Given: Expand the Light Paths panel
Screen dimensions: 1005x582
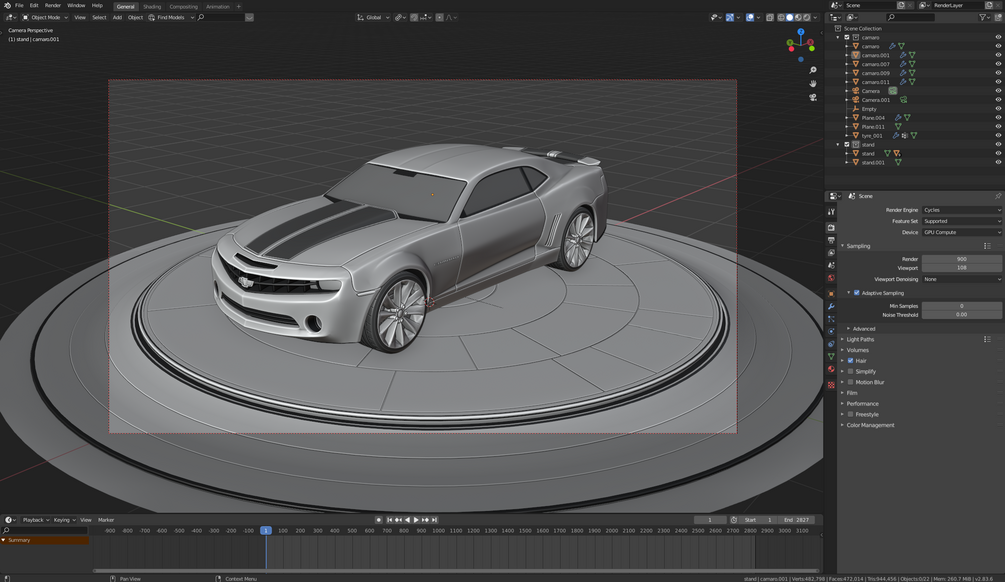Looking at the screenshot, I should tap(860, 339).
